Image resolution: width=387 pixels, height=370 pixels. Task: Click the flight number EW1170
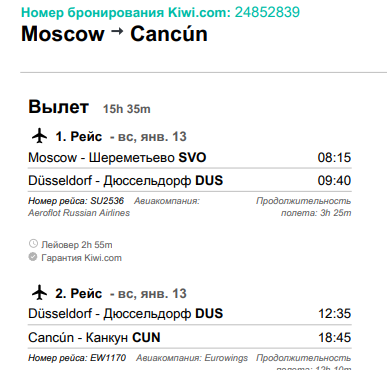(108, 358)
